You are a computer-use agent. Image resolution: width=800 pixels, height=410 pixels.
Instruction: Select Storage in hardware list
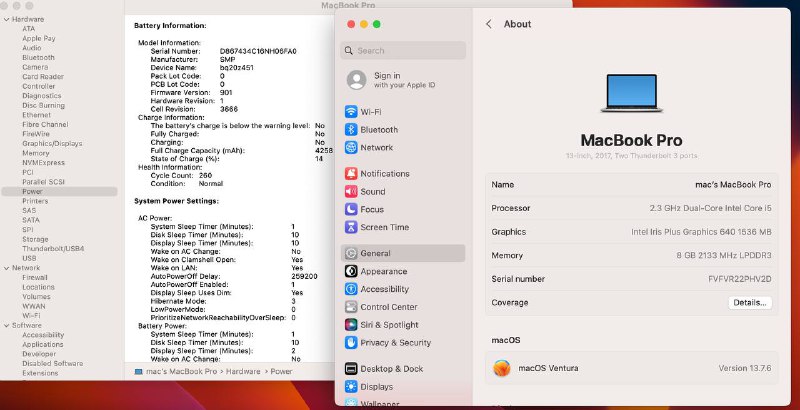tap(35, 239)
